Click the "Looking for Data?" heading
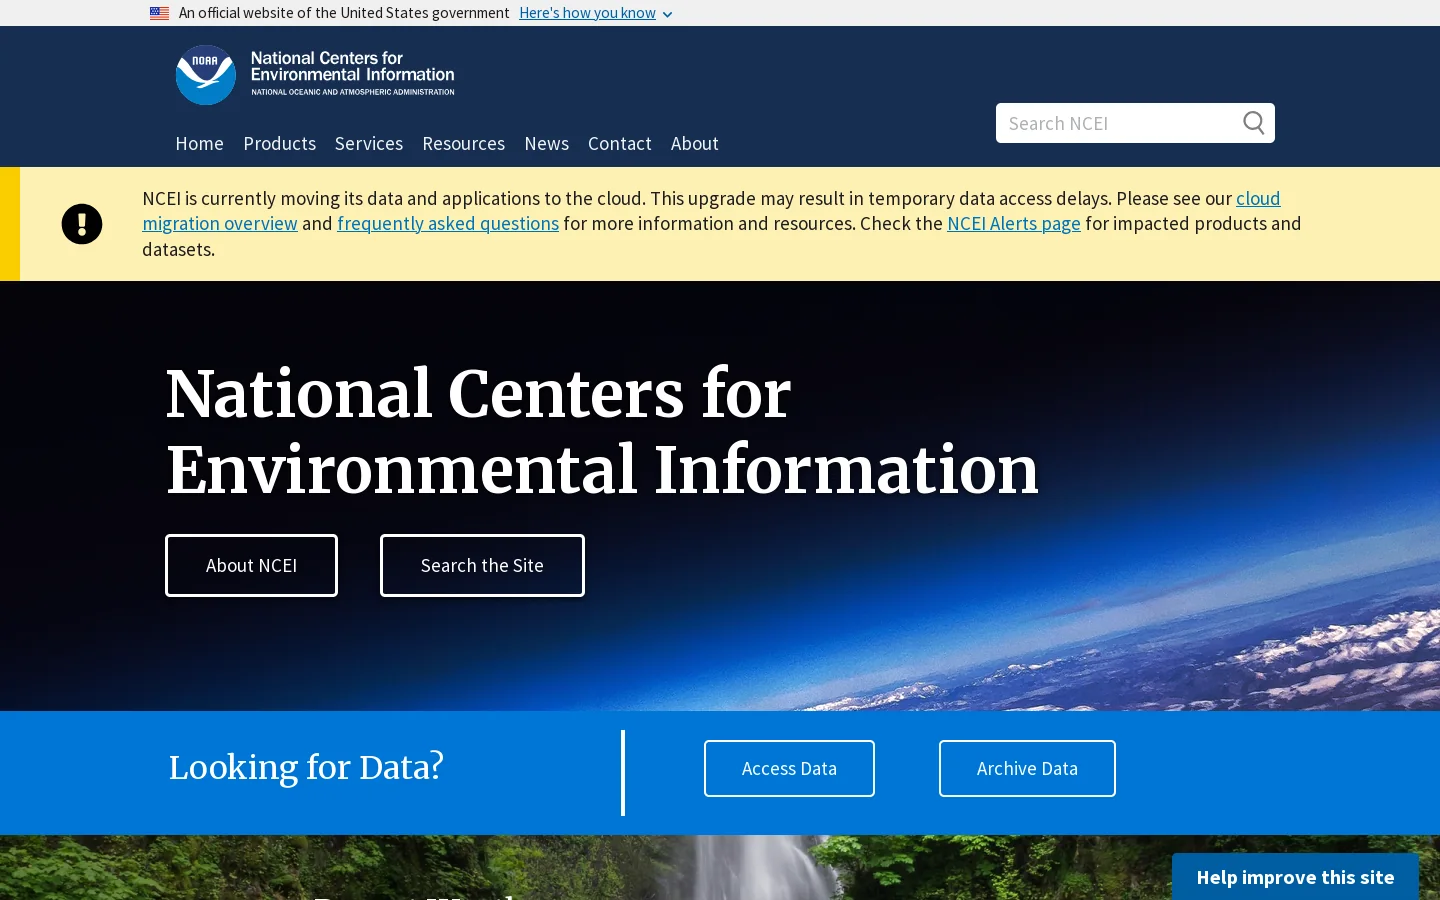The width and height of the screenshot is (1440, 900). point(306,767)
